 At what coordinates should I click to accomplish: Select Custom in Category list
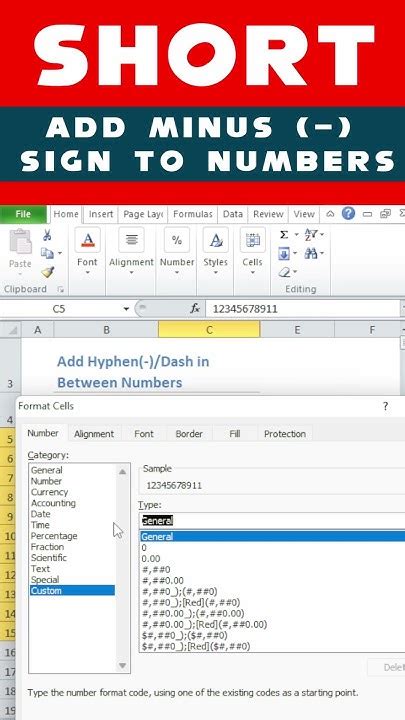[x=72, y=591]
